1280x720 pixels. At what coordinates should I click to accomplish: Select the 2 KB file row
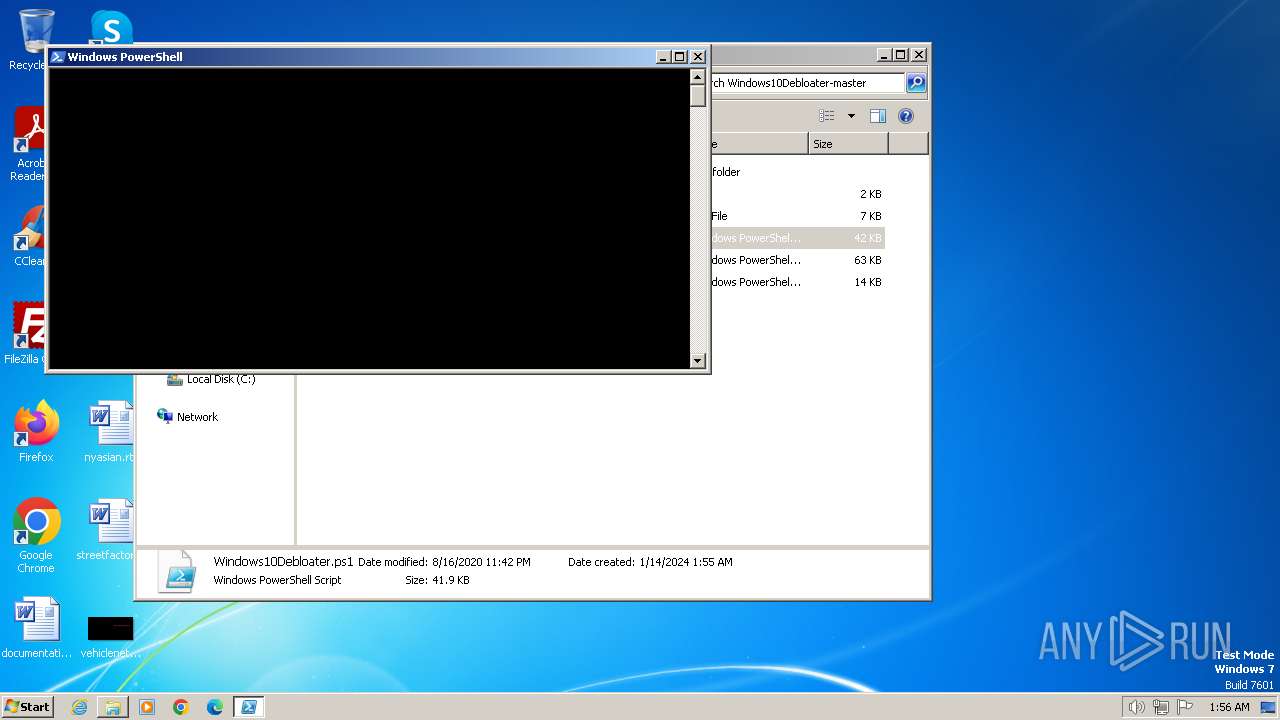797,194
